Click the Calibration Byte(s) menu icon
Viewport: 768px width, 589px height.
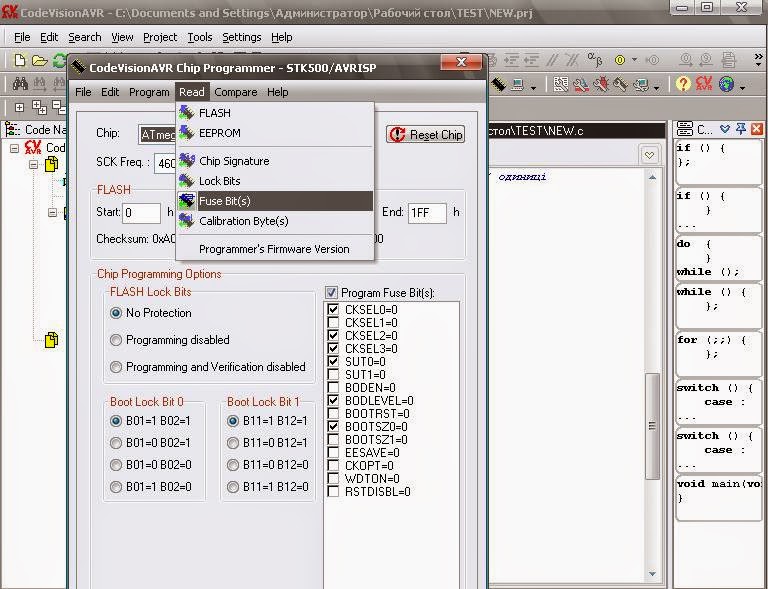click(x=186, y=221)
